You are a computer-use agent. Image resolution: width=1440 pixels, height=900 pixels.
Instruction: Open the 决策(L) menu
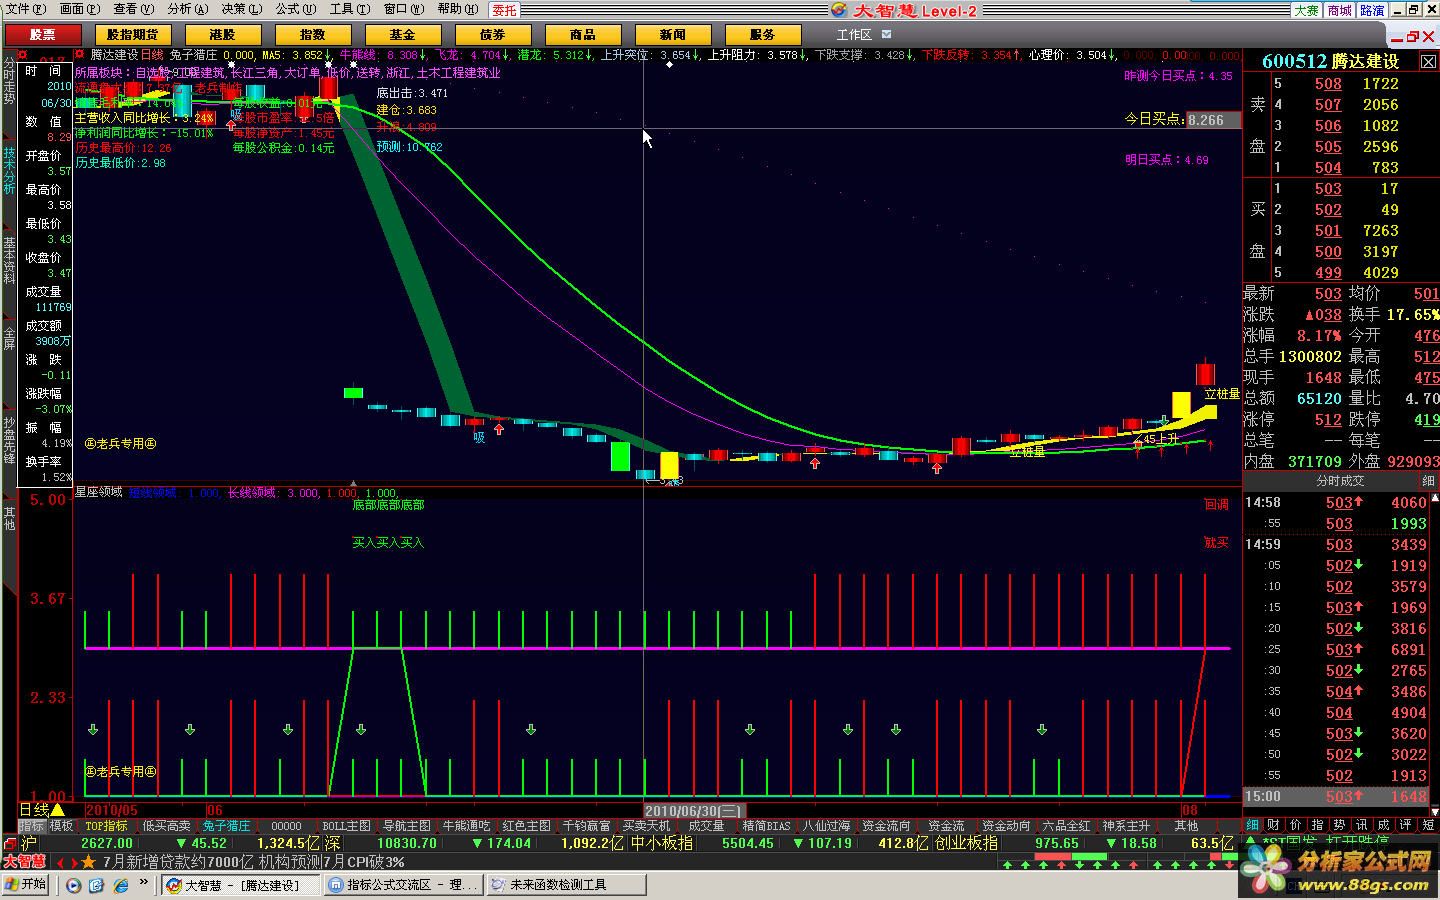coord(241,9)
